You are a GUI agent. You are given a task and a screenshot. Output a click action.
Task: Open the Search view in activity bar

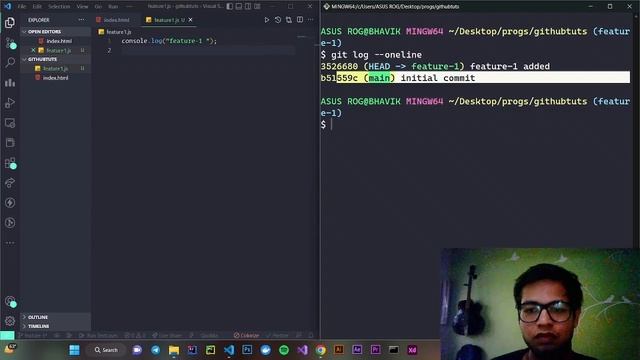pos(10,62)
